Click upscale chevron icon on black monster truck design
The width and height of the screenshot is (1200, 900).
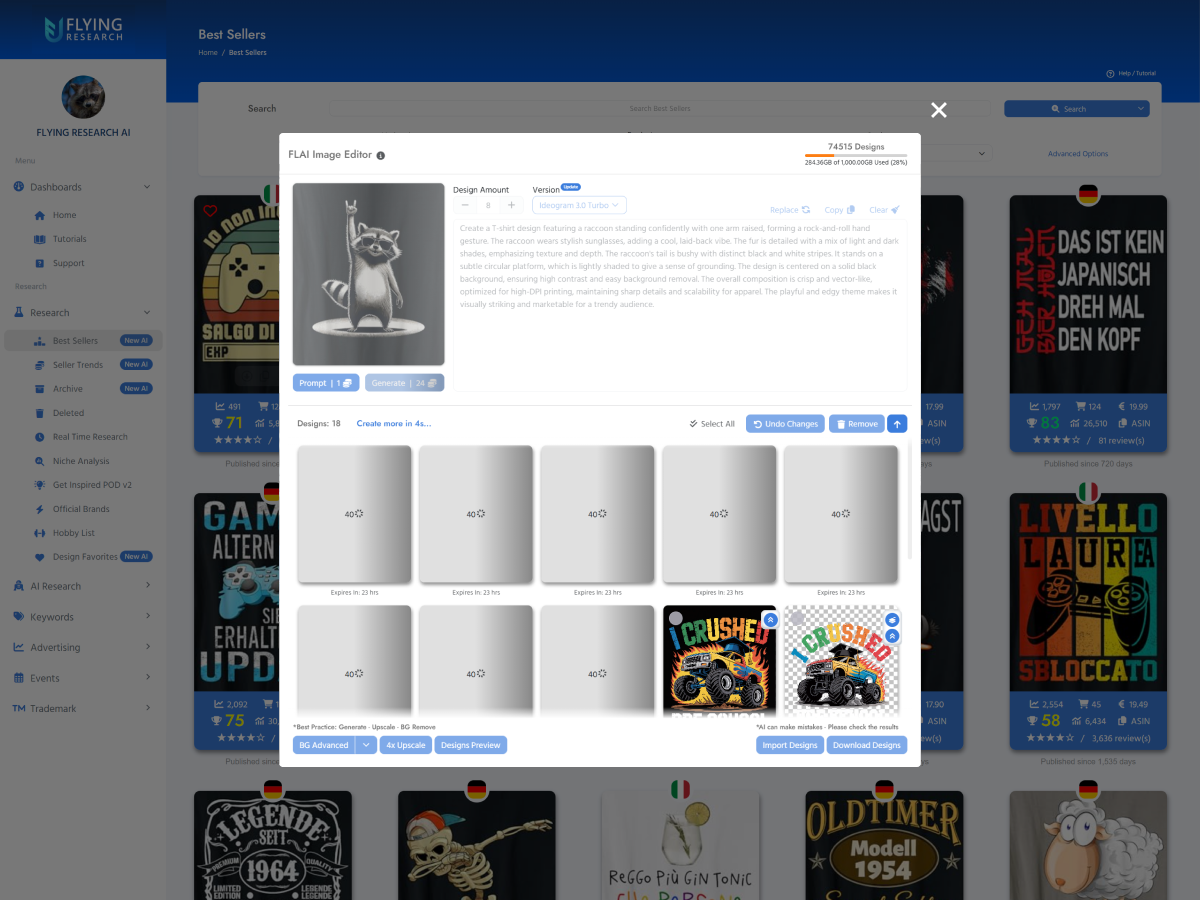coord(770,620)
